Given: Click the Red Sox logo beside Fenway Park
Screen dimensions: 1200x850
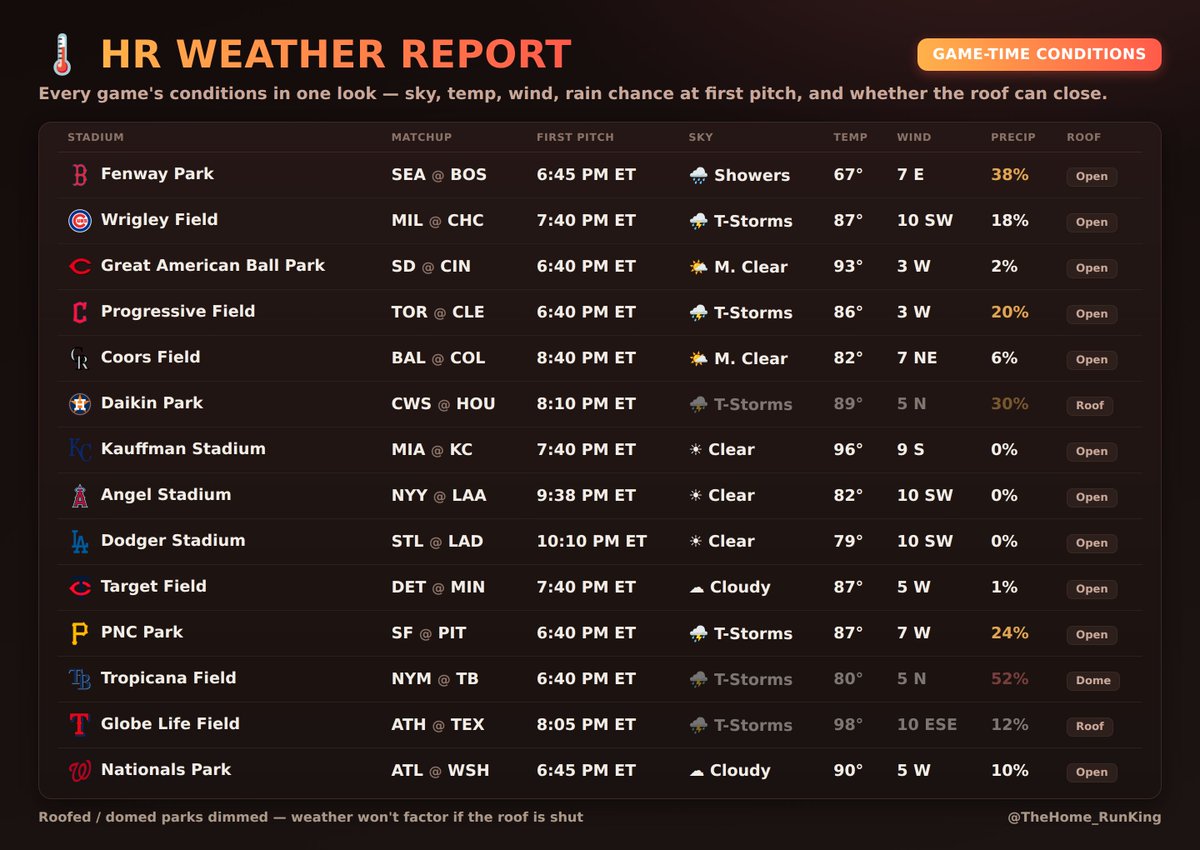Looking at the screenshot, I should [79, 175].
